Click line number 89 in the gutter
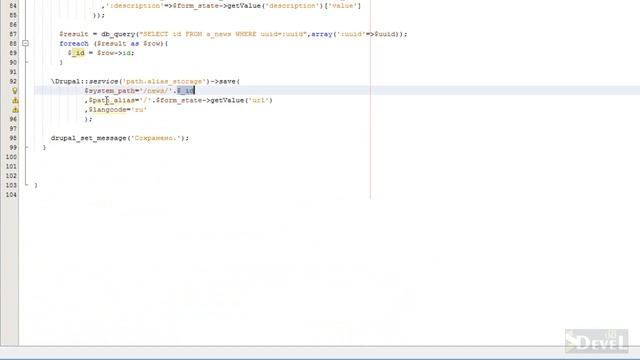Screen dimensions: 640x360 click(x=13, y=53)
